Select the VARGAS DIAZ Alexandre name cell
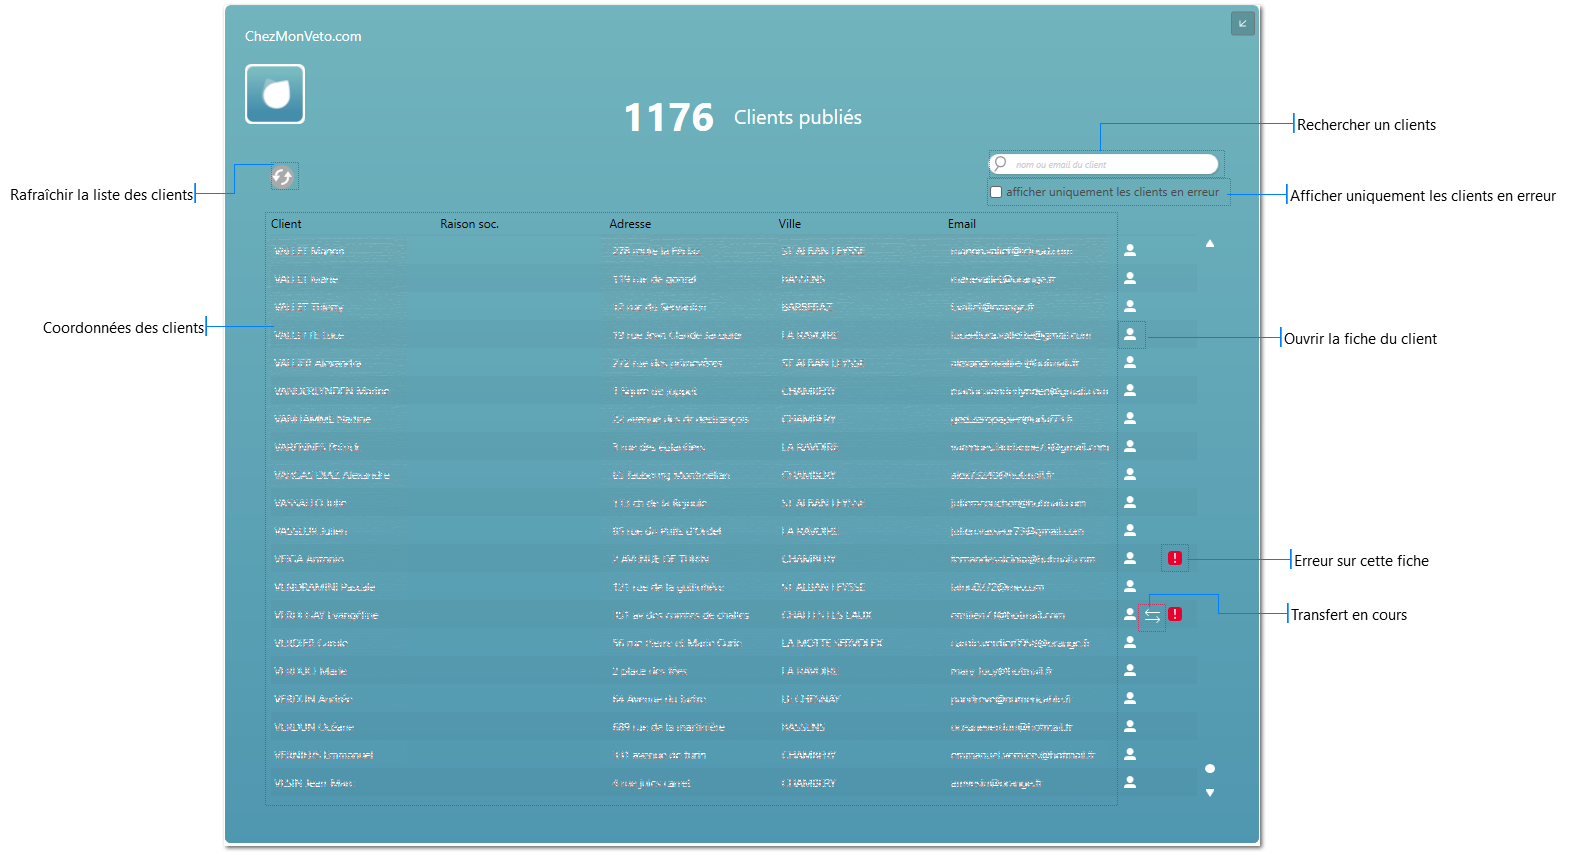Viewport: 1569px width, 855px height. [x=332, y=475]
